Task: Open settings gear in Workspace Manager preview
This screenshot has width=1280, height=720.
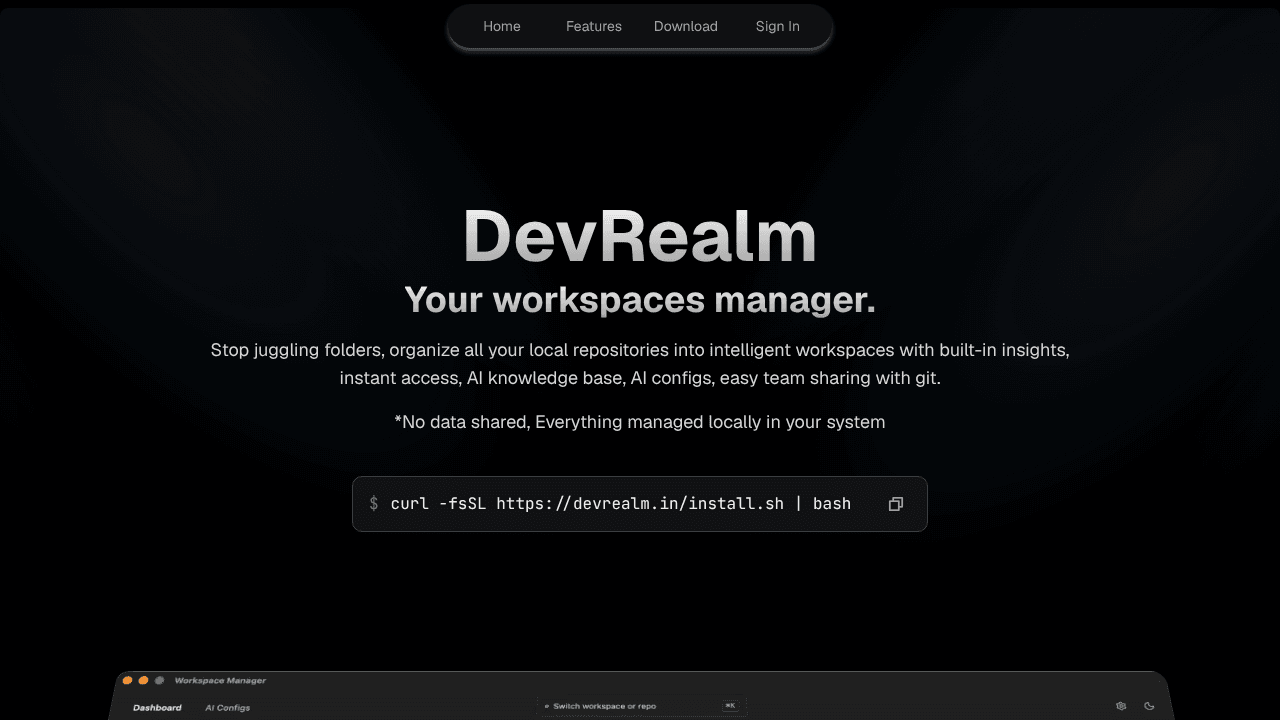Action: [1121, 706]
